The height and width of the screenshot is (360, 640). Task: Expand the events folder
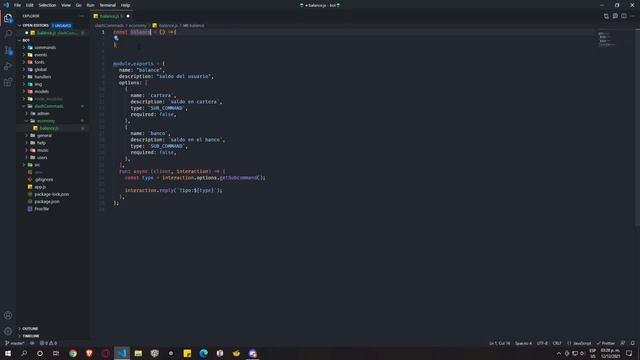point(53,55)
